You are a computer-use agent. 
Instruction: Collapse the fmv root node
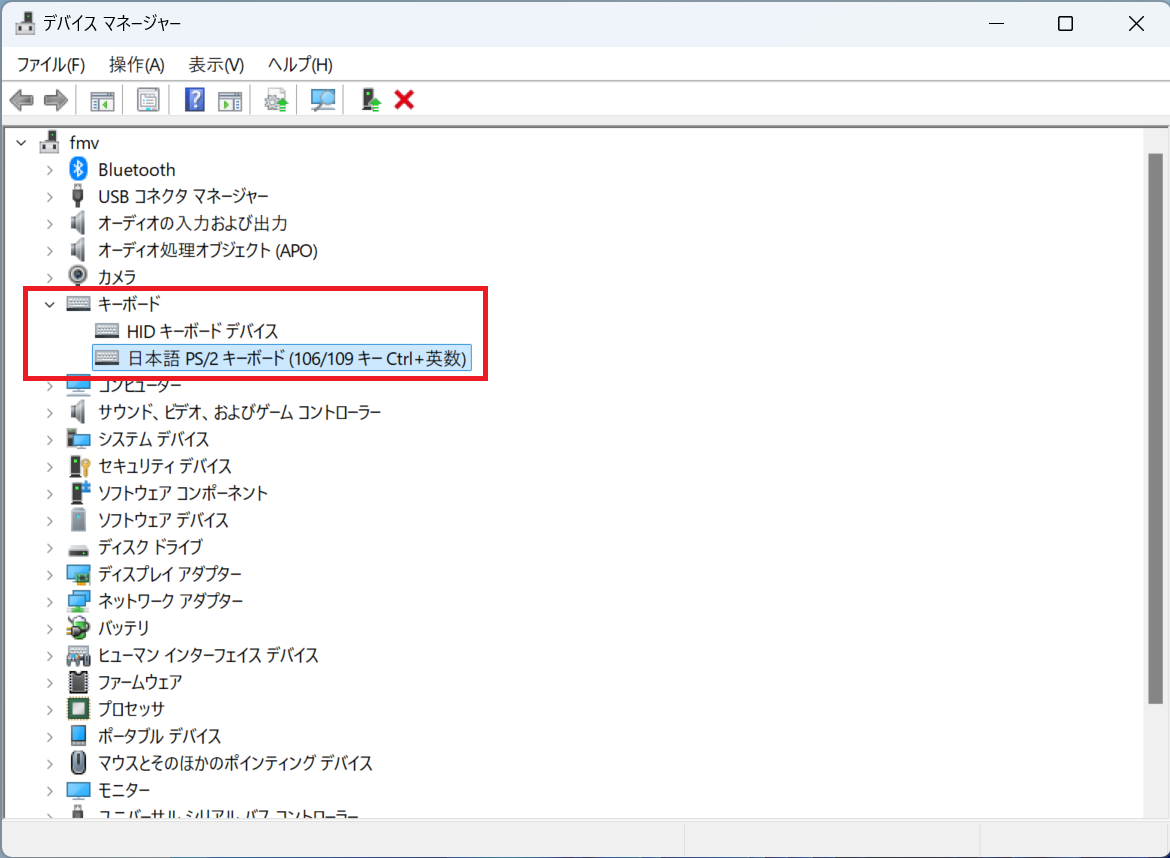[x=22, y=143]
